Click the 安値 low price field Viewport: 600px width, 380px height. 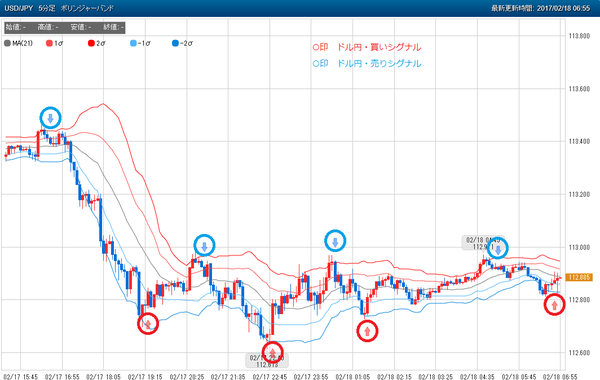click(81, 27)
